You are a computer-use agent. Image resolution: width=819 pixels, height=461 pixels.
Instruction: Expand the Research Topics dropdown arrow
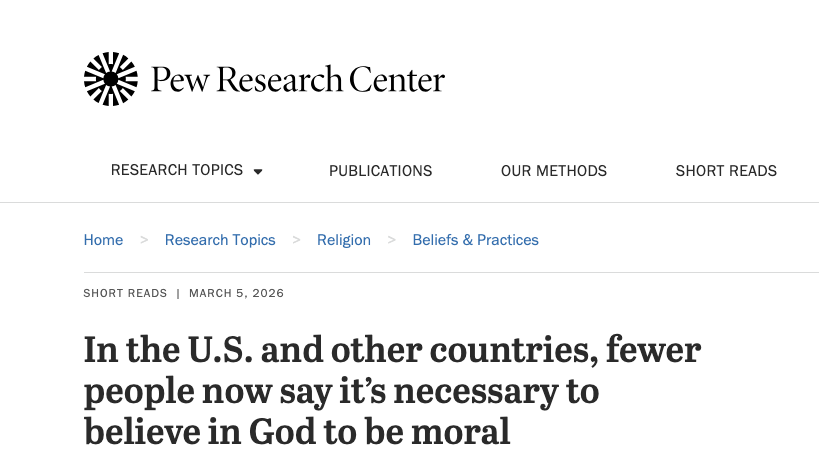(258, 171)
